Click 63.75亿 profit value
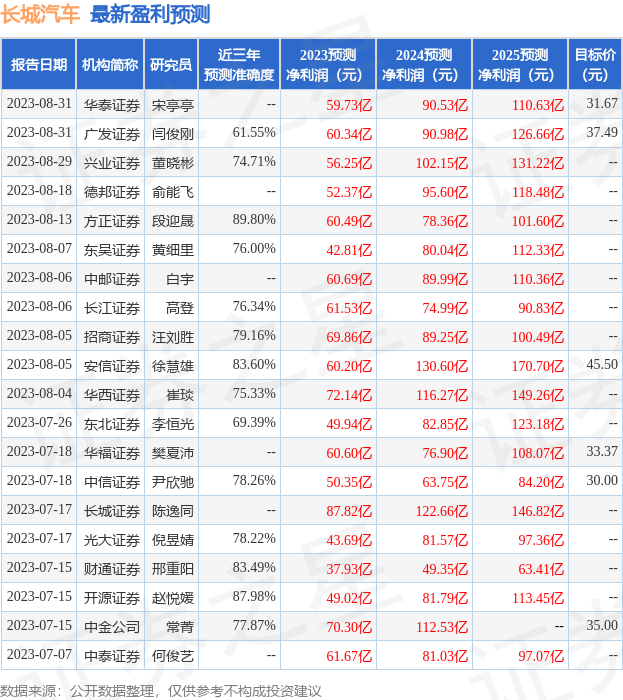Viewport: 623px width, 700px height. pos(445,482)
